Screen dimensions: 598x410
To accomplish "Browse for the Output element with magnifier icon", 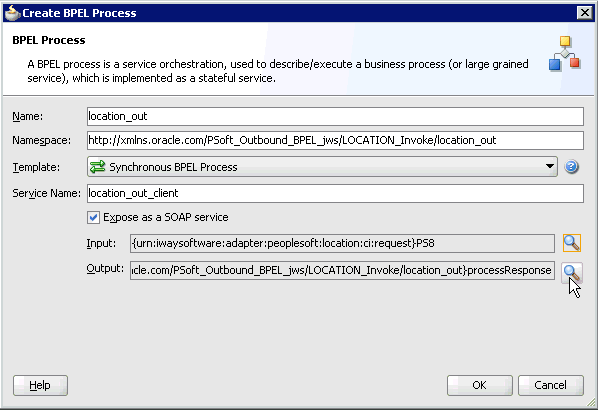I will [x=572, y=272].
